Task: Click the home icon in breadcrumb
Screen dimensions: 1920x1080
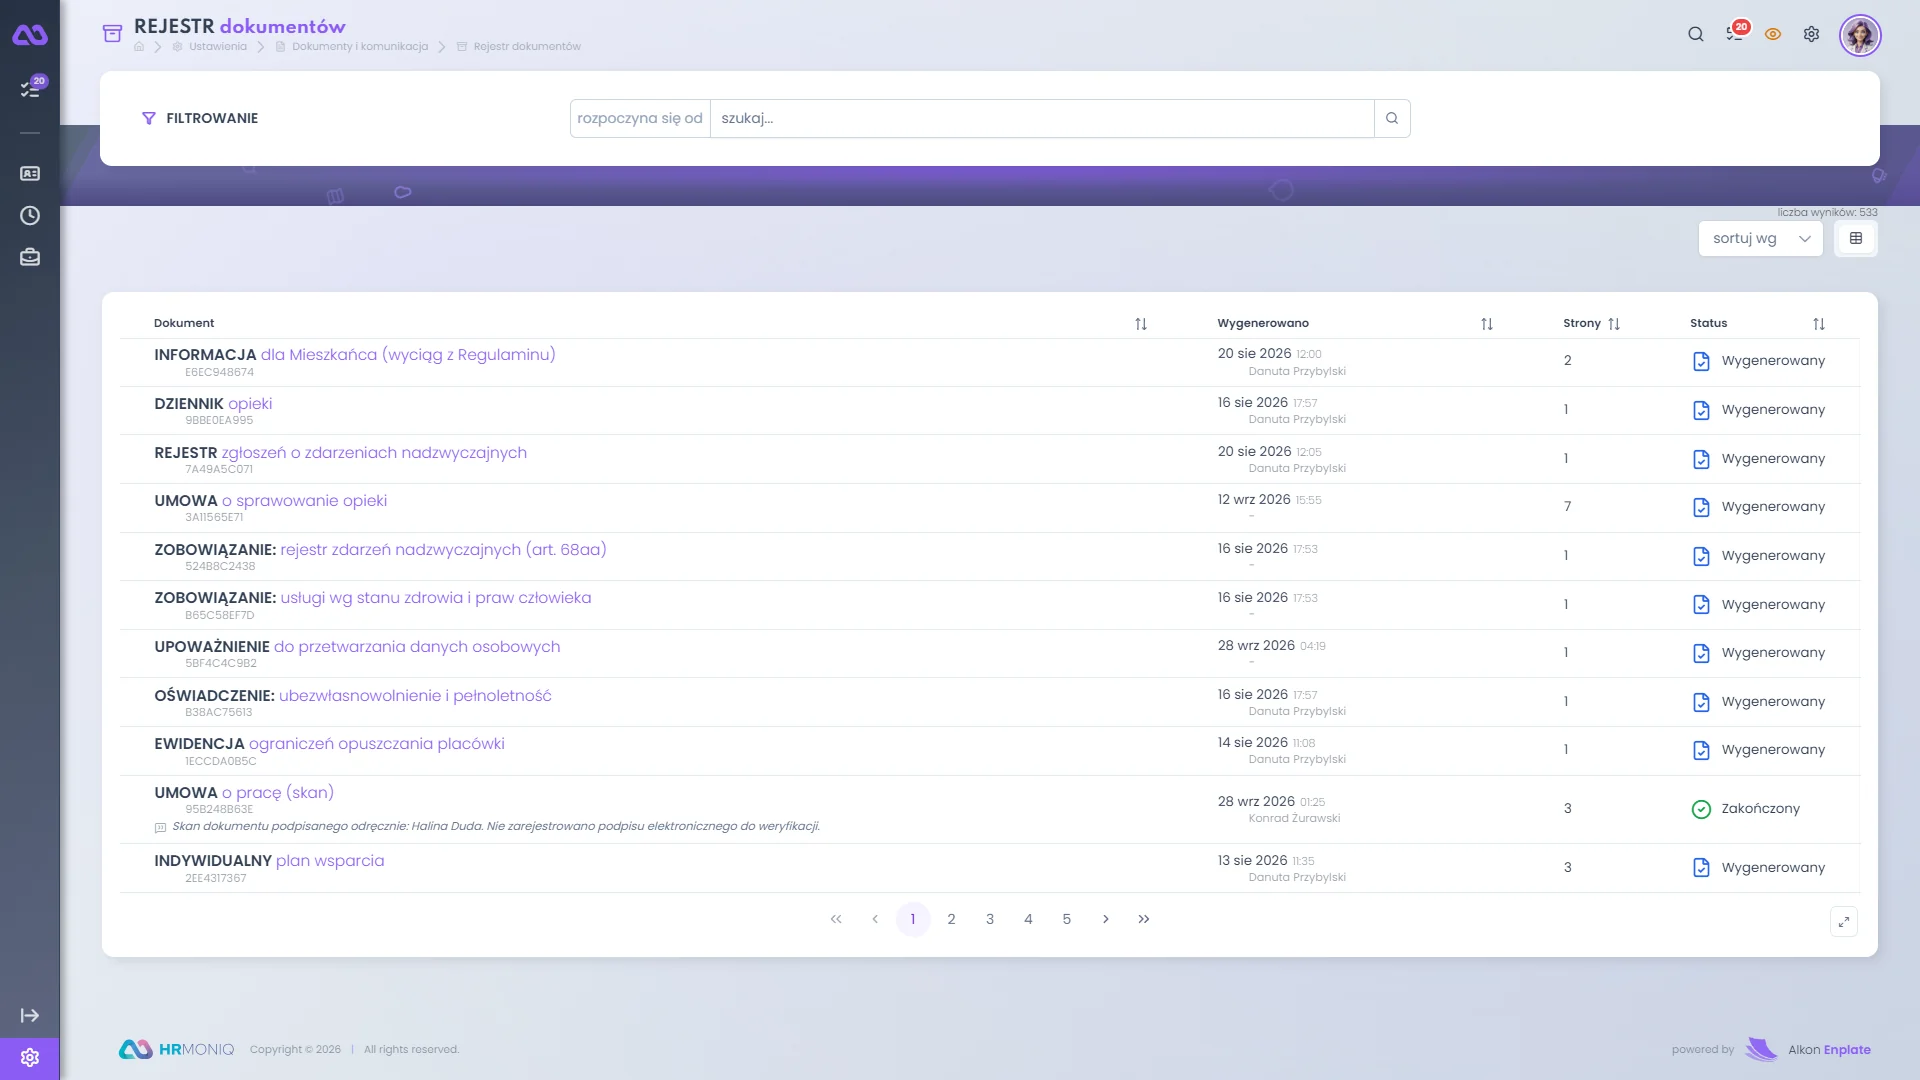Action: (139, 47)
